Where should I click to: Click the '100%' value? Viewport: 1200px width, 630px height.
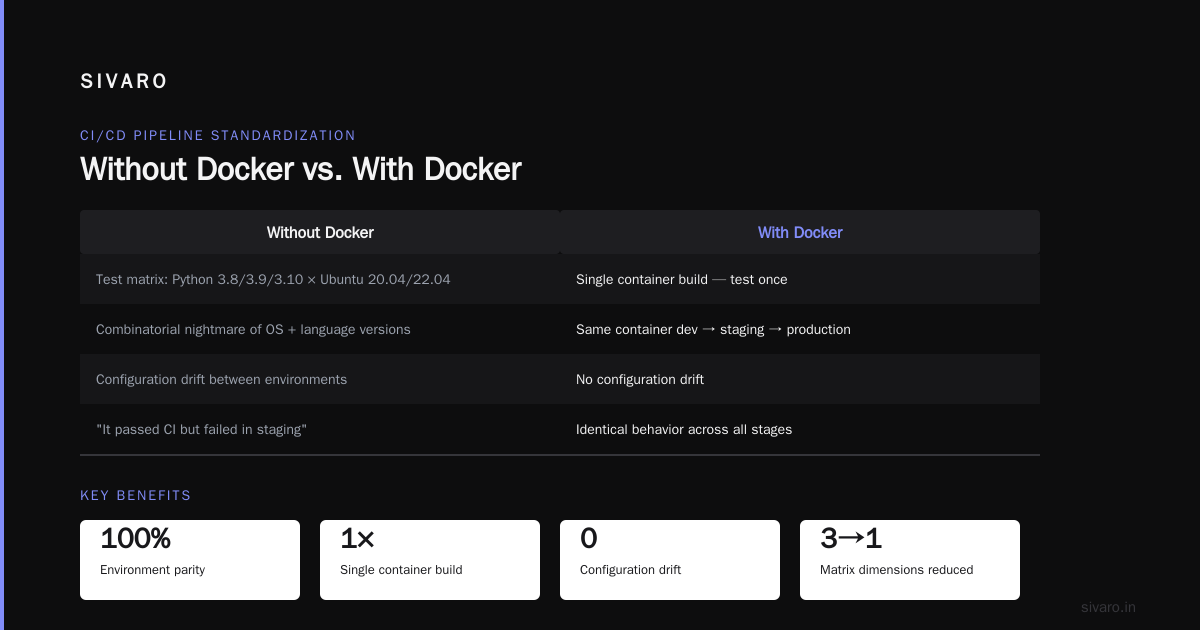[136, 539]
